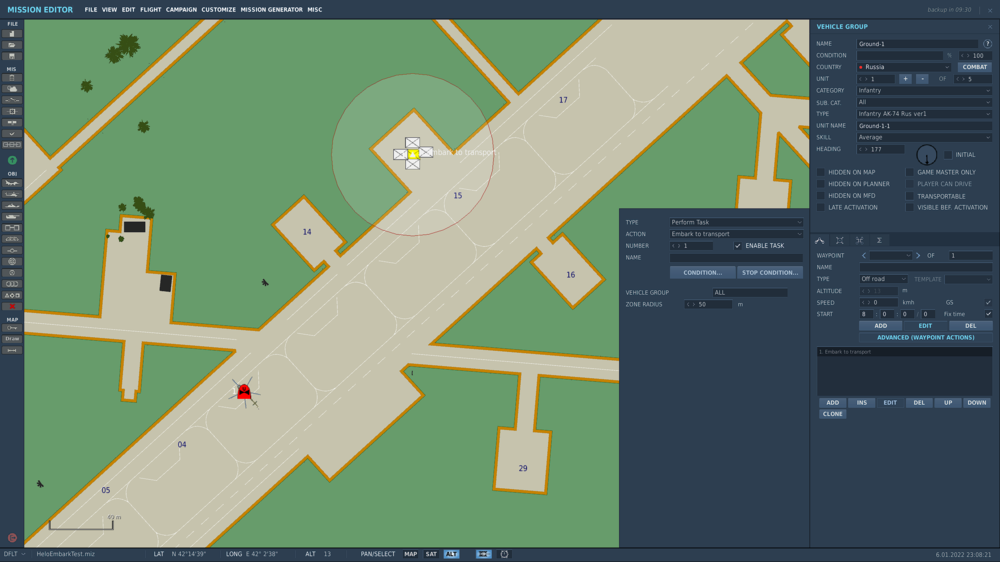Open task Type dropdown Perform Task
1000x562 pixels.
tap(736, 222)
